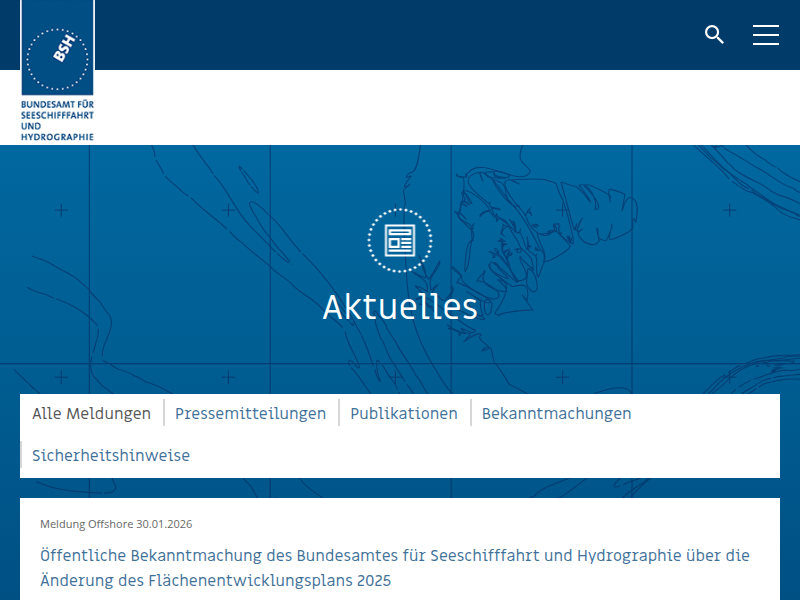Show the Publikationen tab
Screen dimensions: 800x600
[404, 414]
